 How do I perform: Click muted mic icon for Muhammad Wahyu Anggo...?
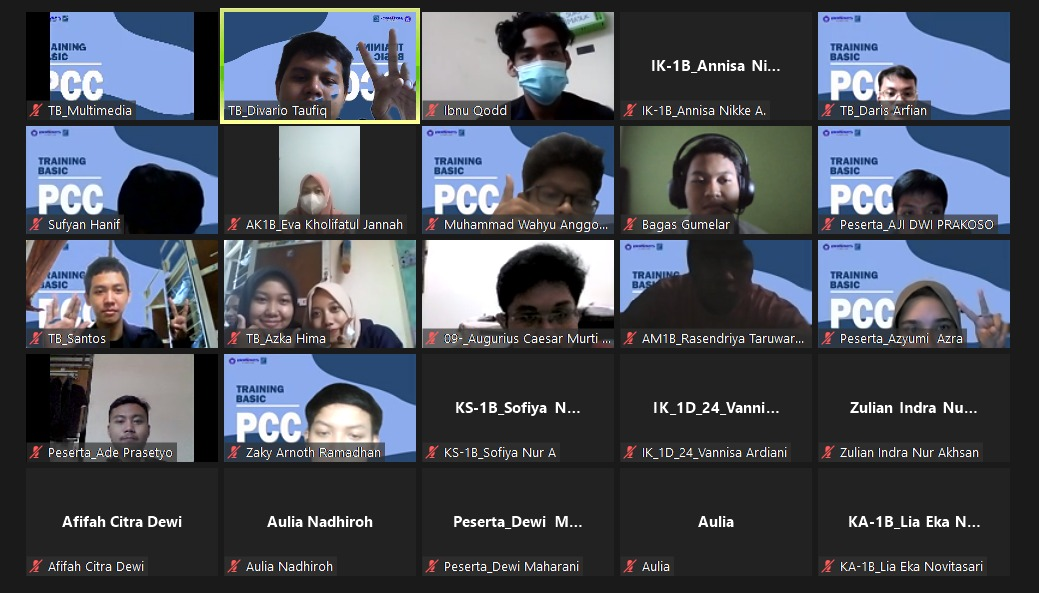(x=432, y=225)
